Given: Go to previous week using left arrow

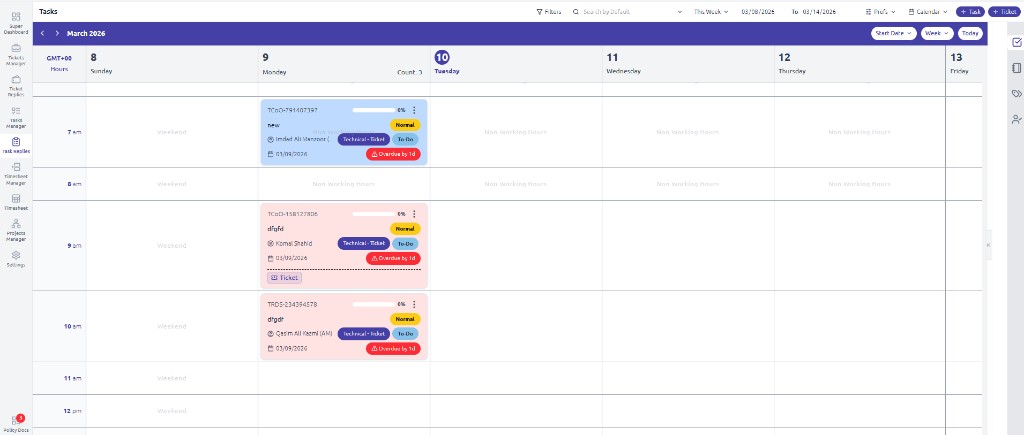Looking at the screenshot, I should coord(43,33).
